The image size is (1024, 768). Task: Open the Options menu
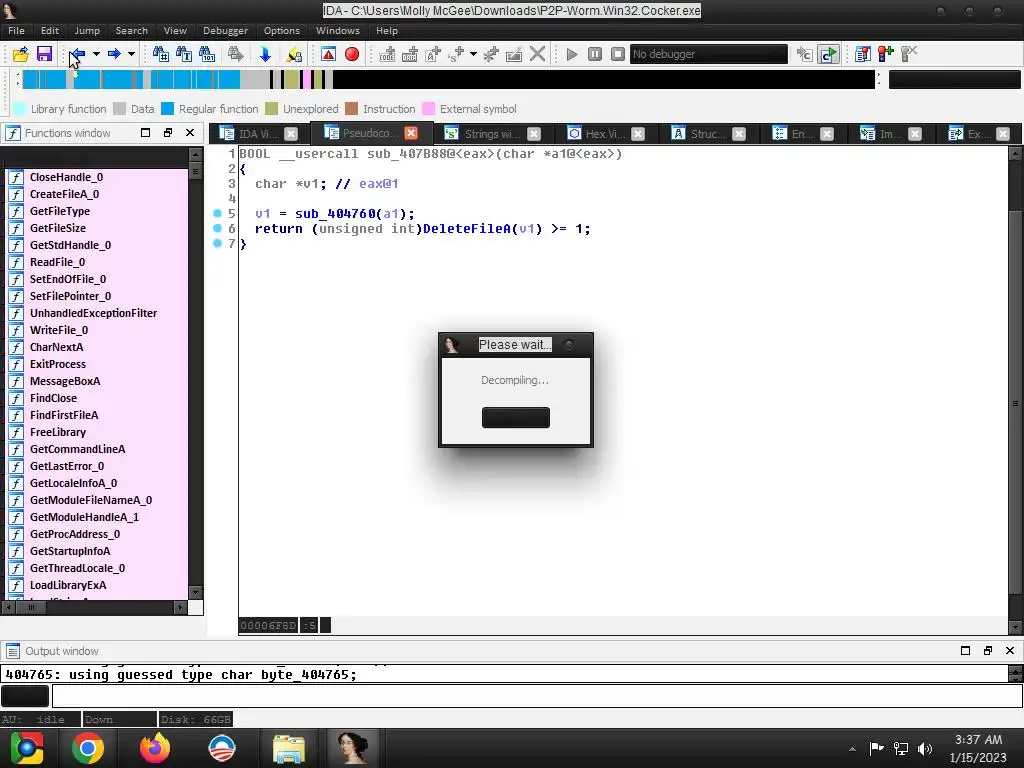pos(281,31)
